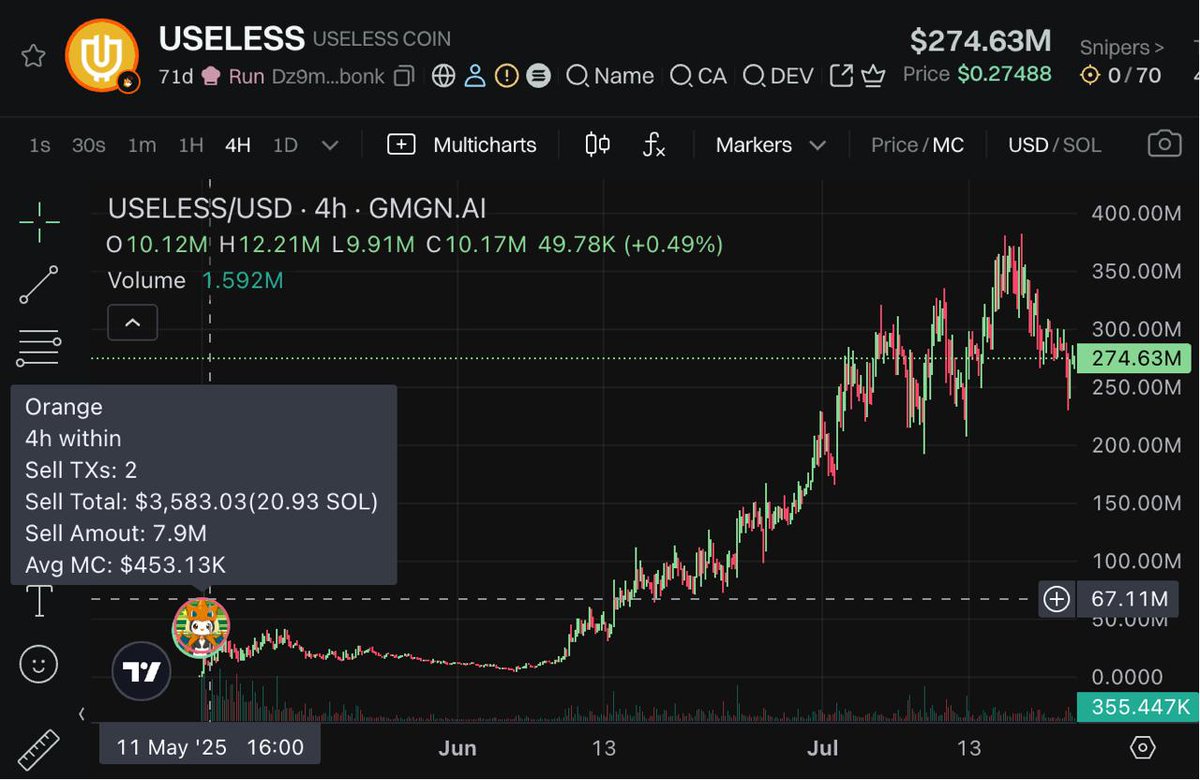1200x780 pixels.
Task: Click the Snipers target count 0/70
Action: (1122, 76)
